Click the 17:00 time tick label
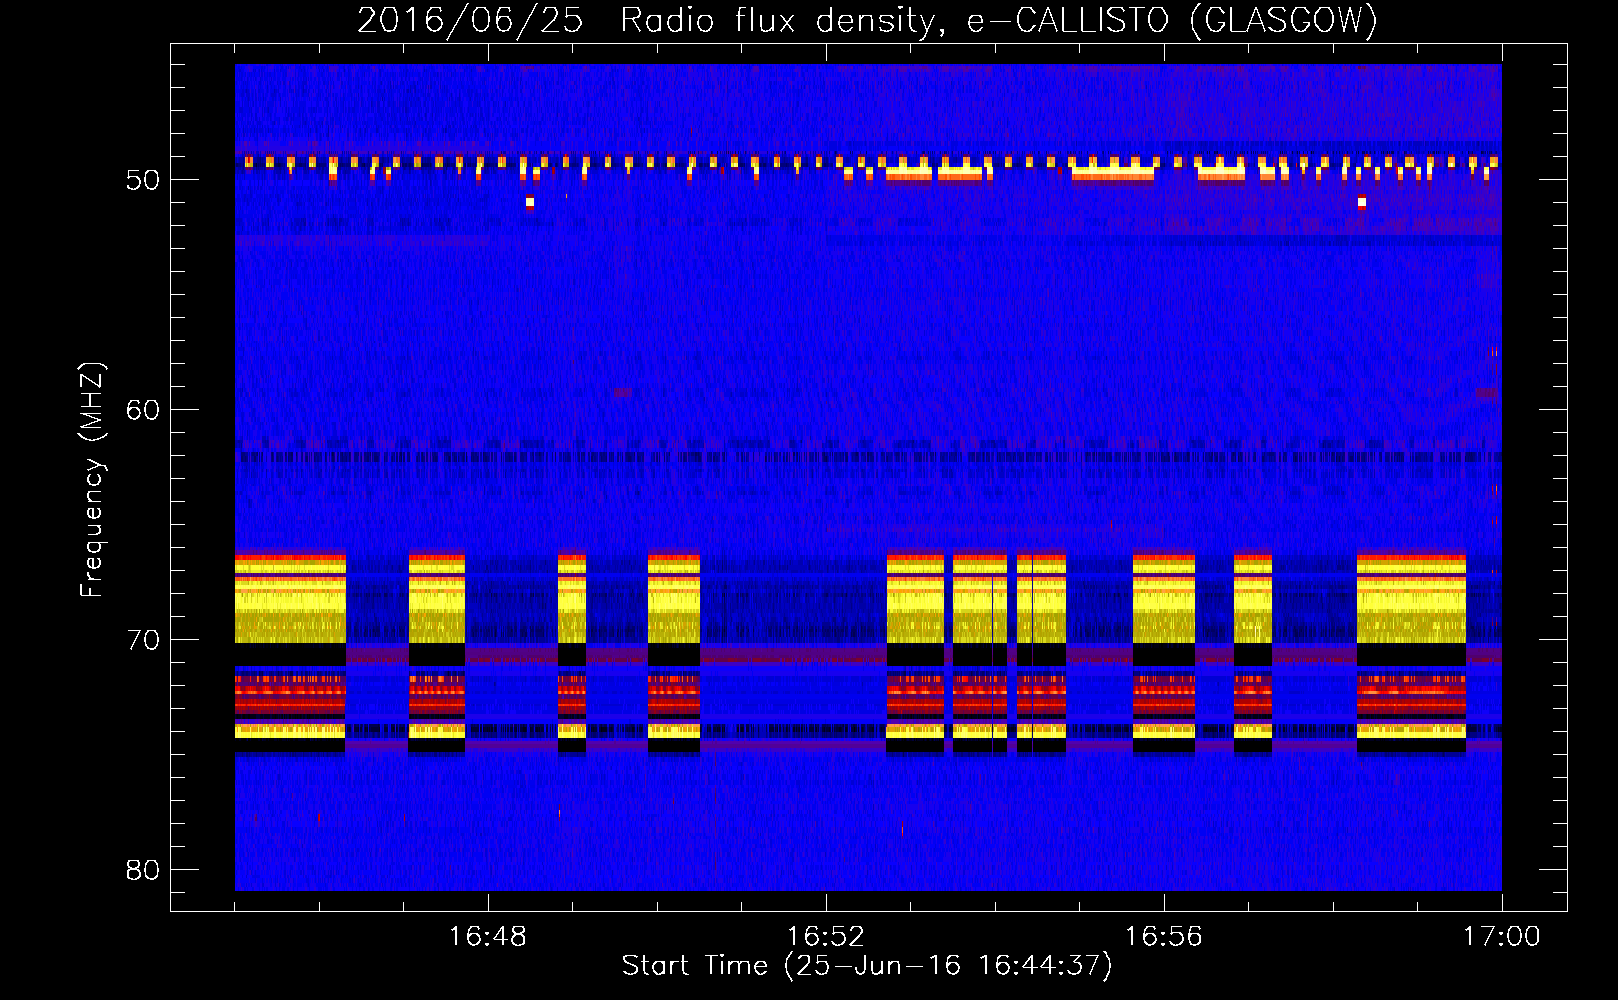Image resolution: width=1618 pixels, height=1000 pixels. pos(1501,937)
